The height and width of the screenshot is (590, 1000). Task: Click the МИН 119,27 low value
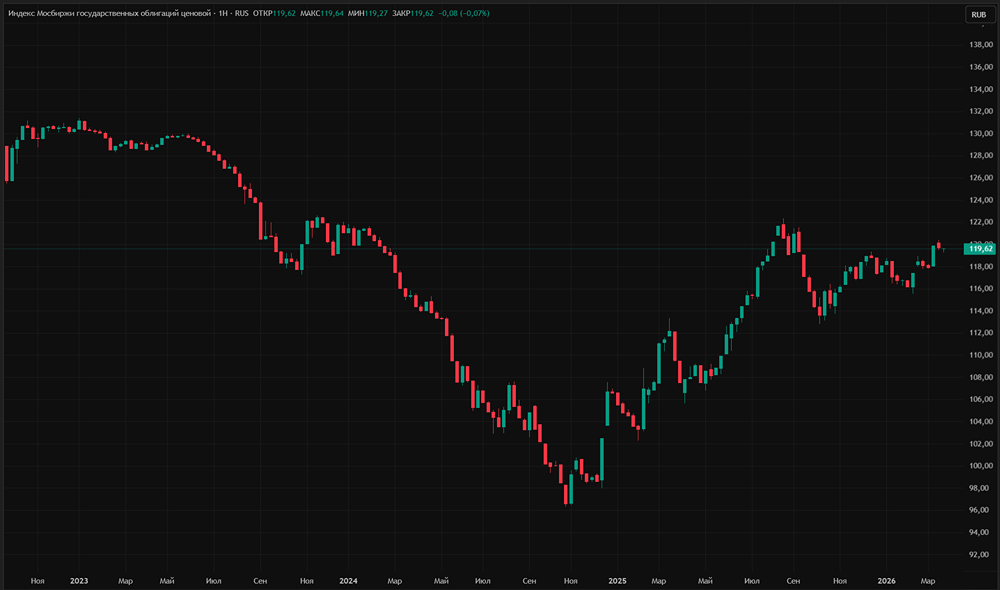[x=367, y=13]
